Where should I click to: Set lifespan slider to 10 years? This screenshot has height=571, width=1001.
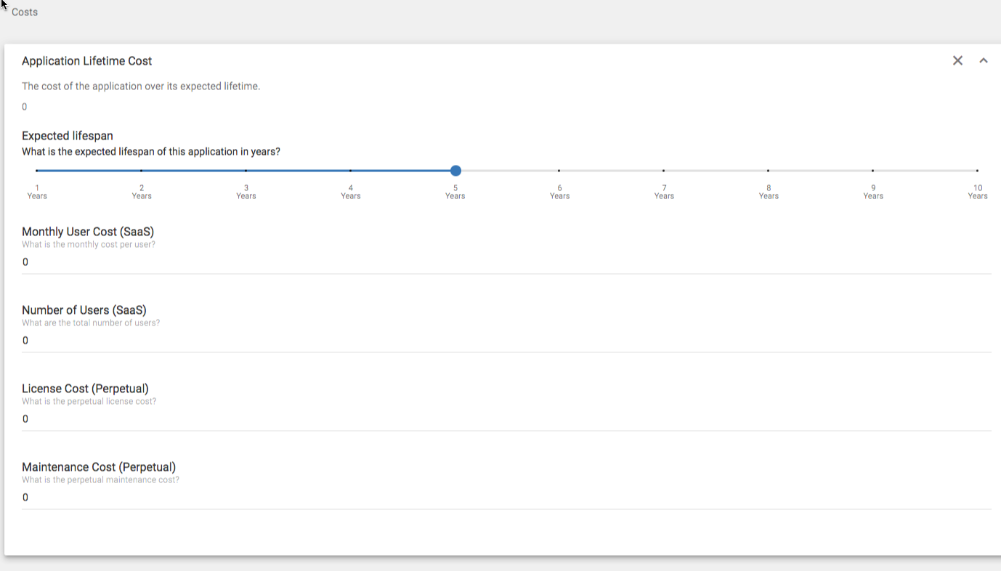point(977,171)
